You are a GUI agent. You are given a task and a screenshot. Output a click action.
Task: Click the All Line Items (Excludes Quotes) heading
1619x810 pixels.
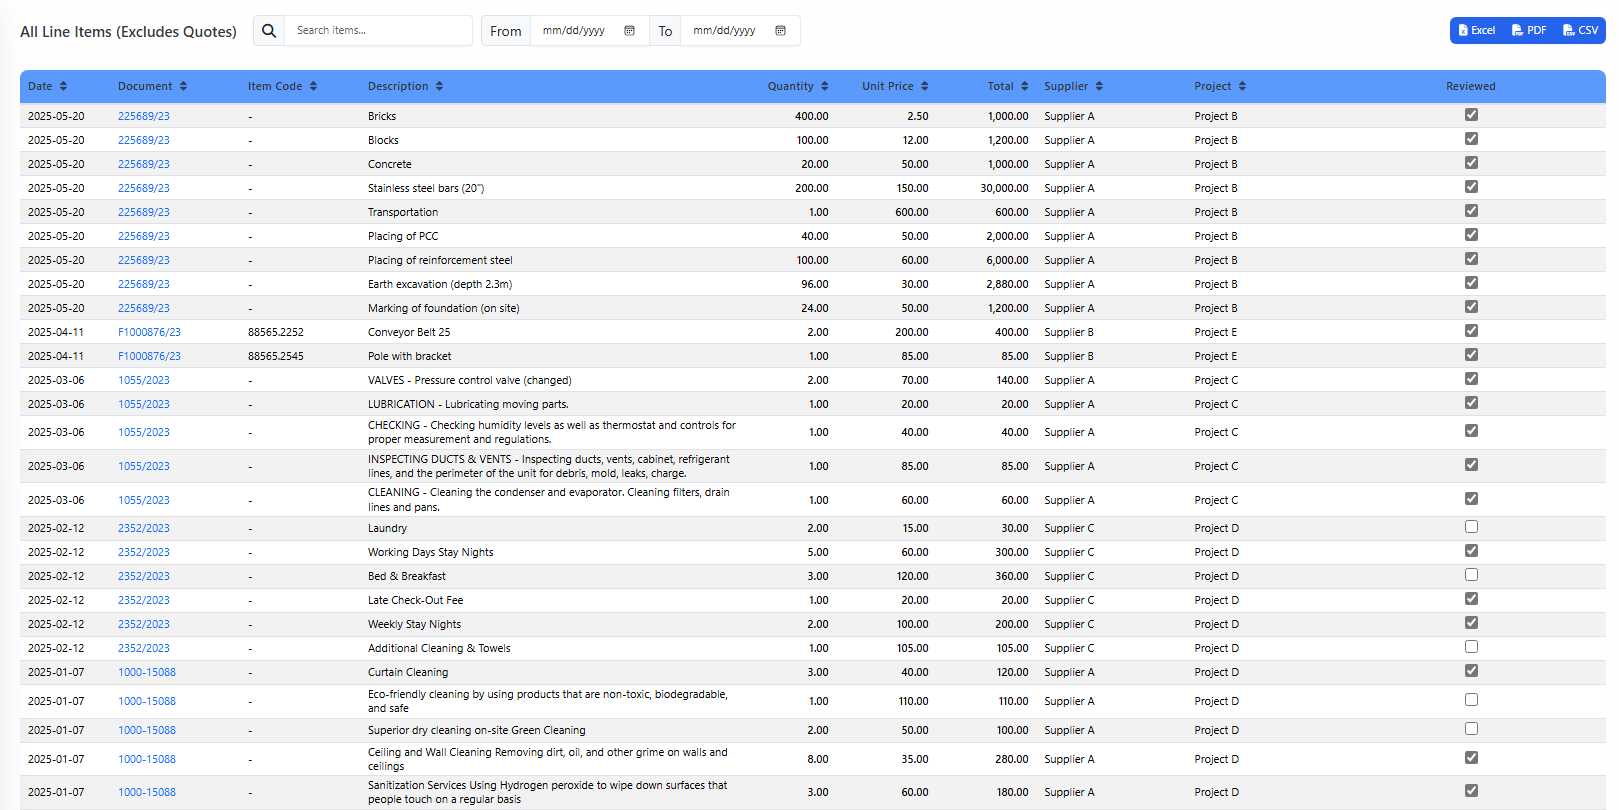(128, 32)
